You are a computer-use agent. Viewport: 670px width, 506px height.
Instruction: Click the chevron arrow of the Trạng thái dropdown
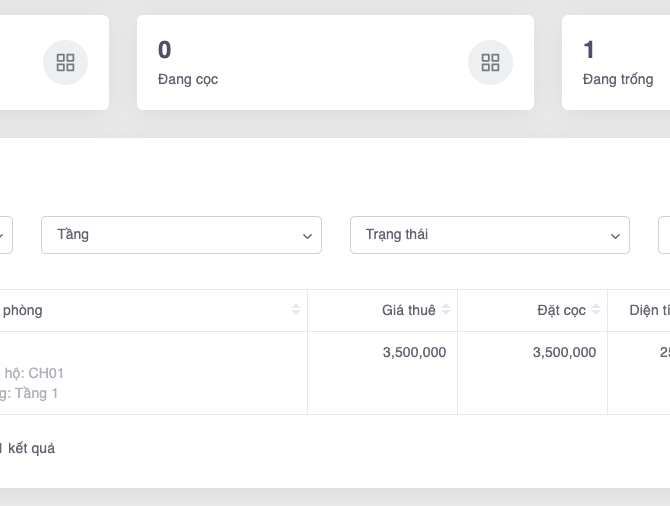[615, 236]
